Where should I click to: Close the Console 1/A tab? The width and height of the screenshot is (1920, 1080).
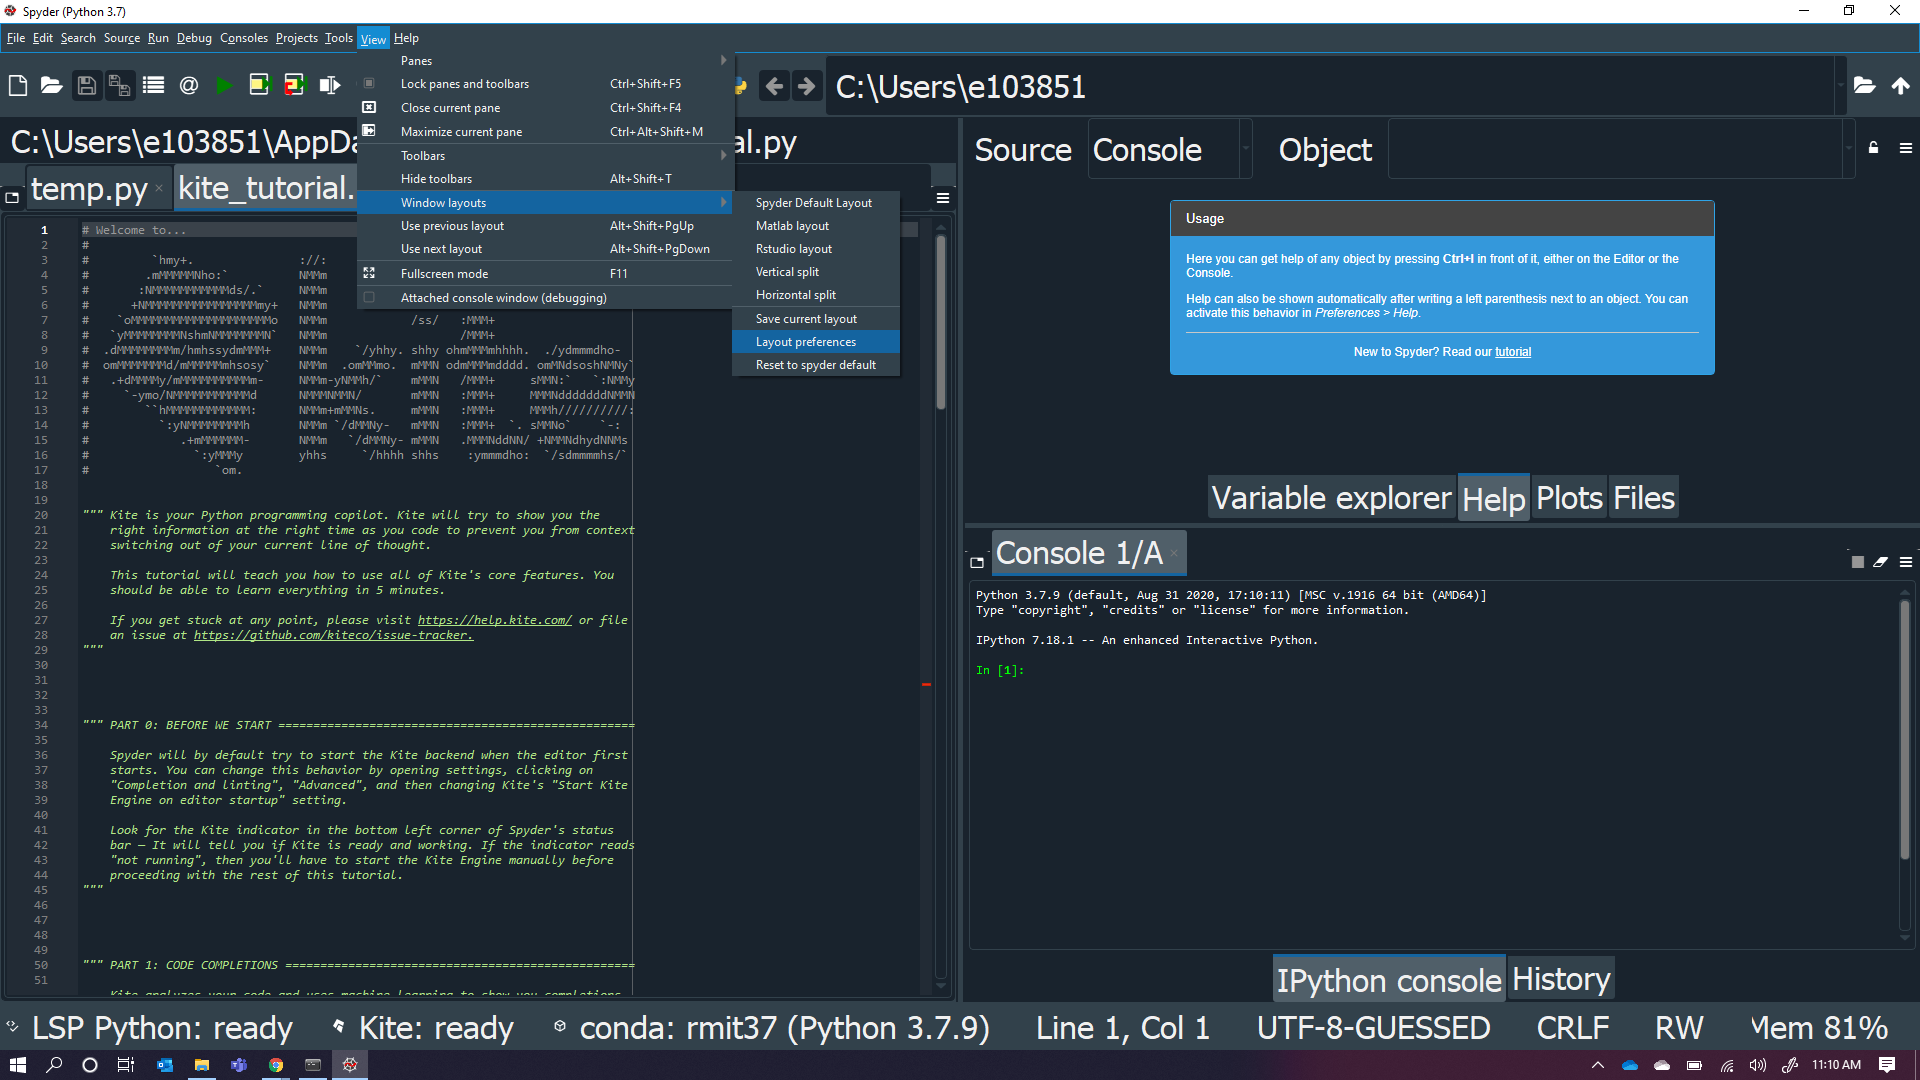point(1174,553)
